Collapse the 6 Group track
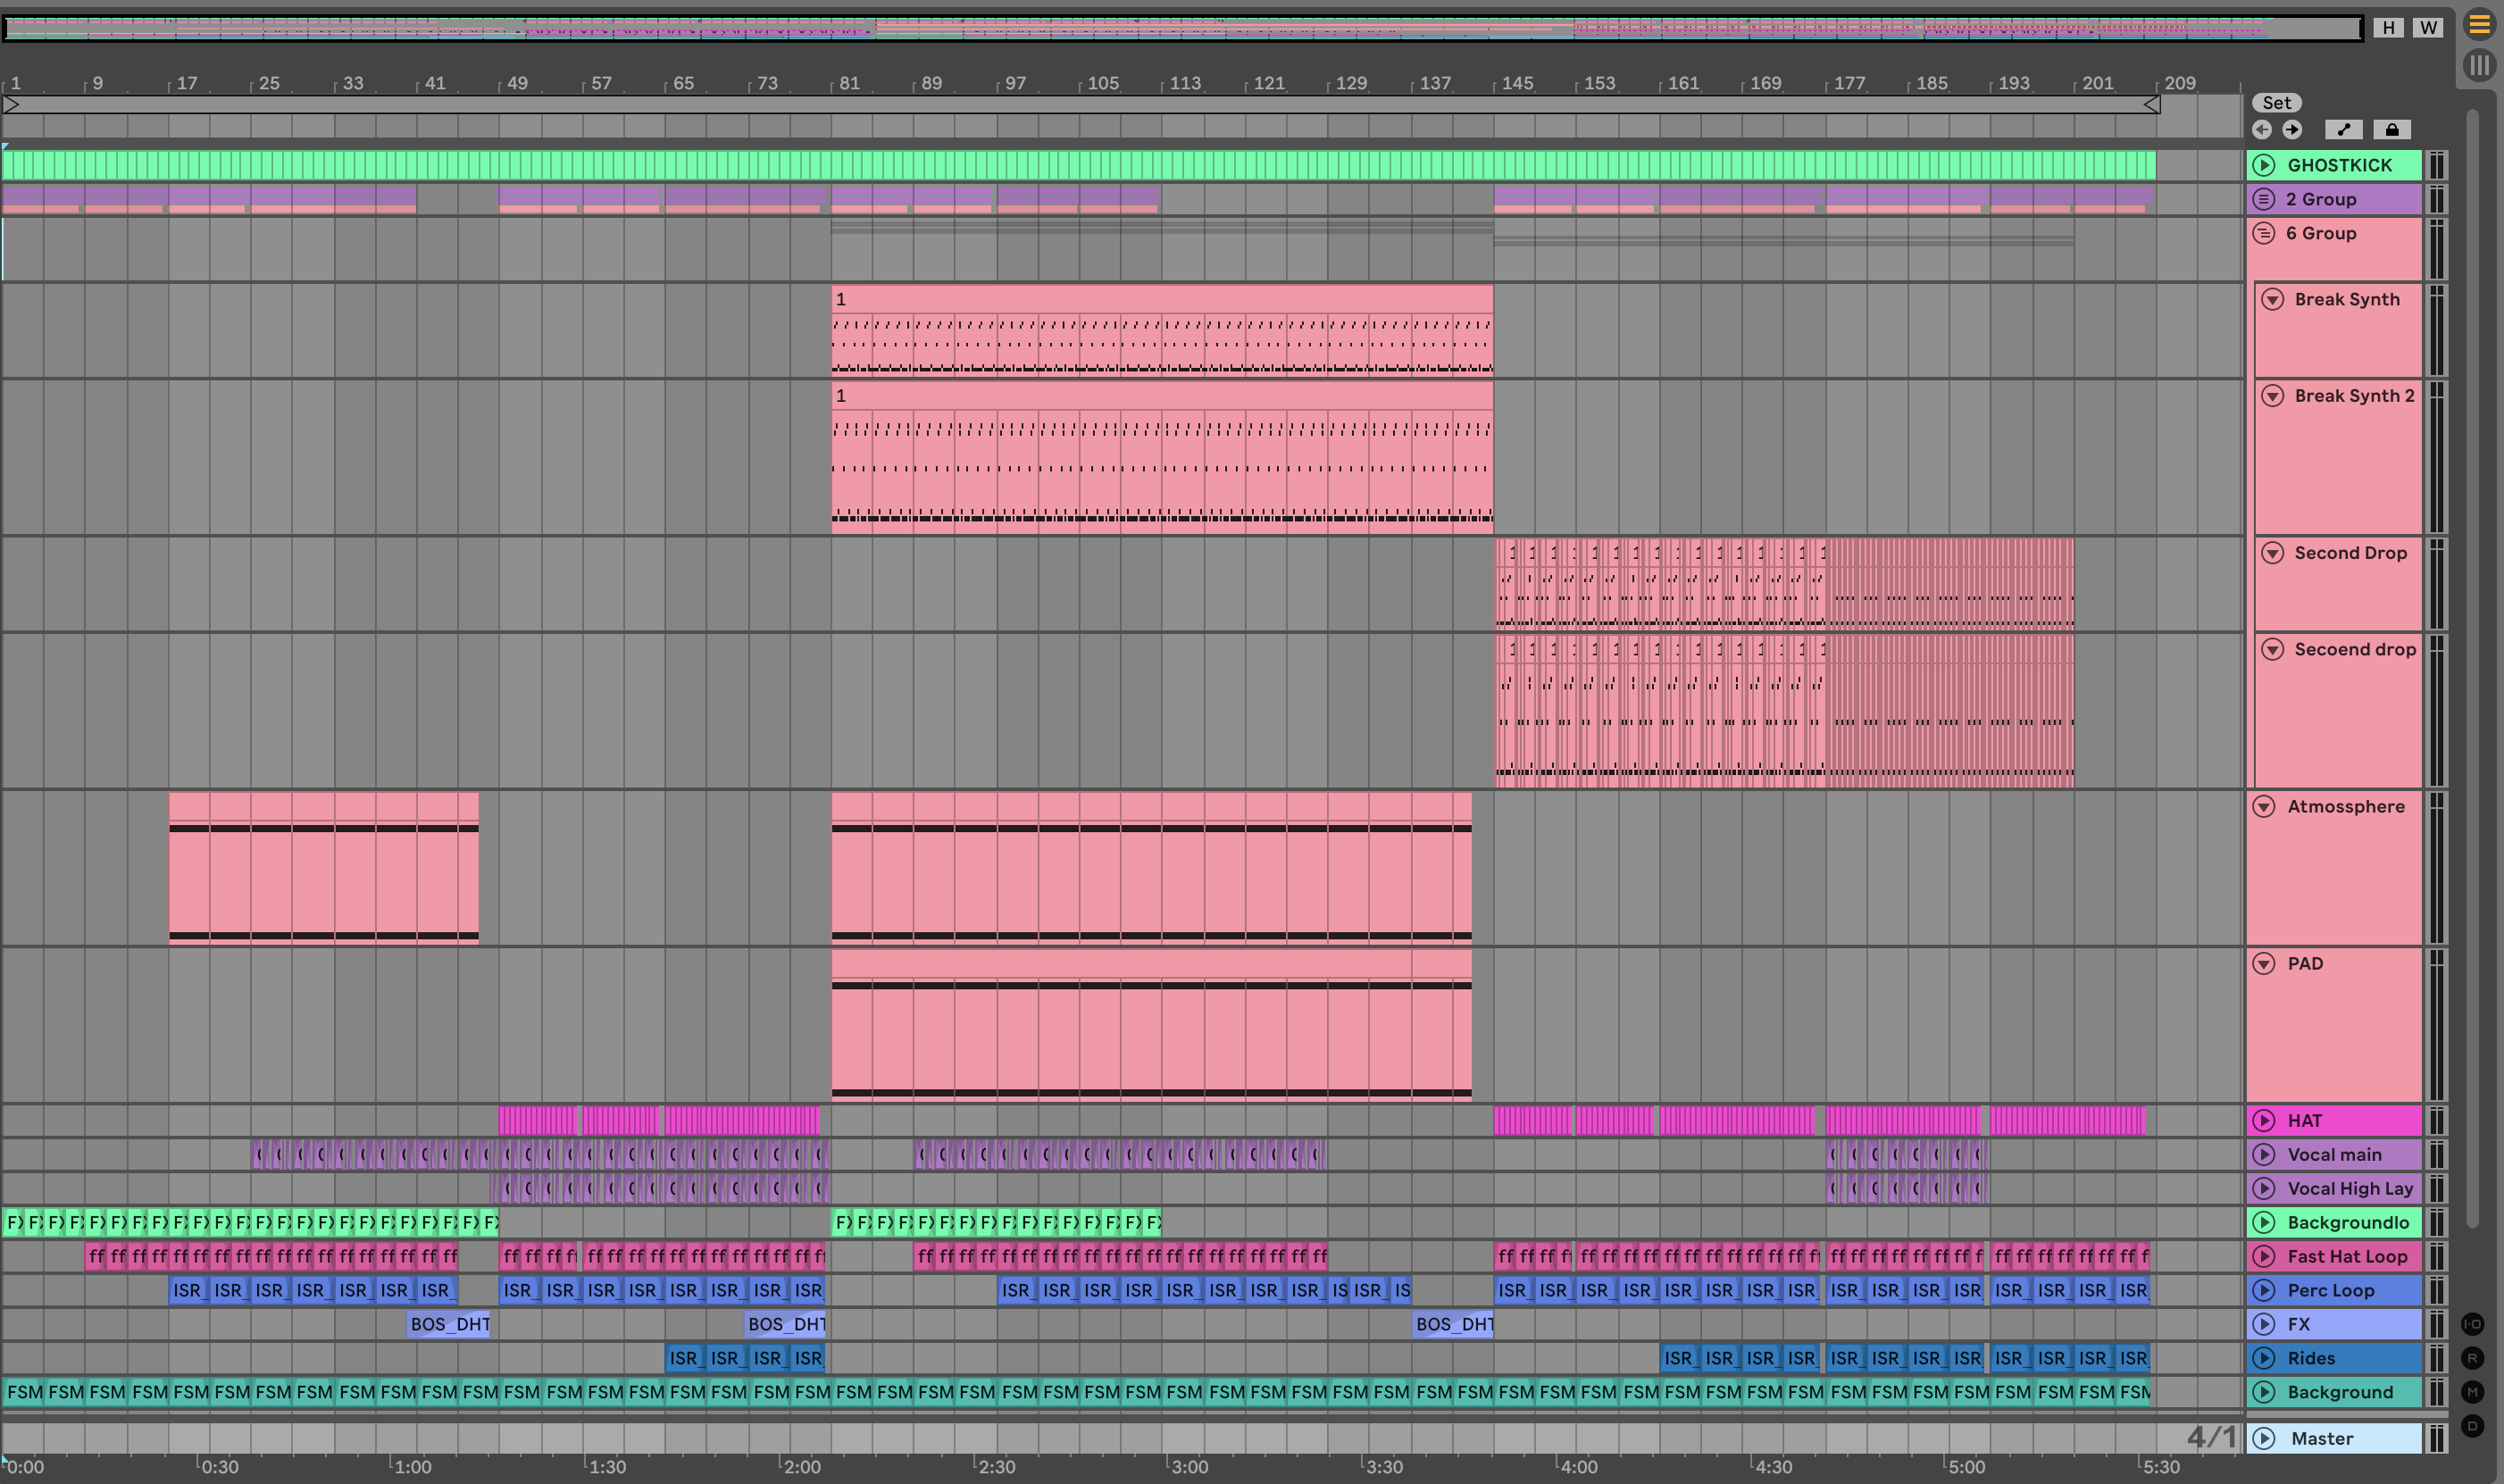The width and height of the screenshot is (2504, 1484). click(x=2265, y=233)
